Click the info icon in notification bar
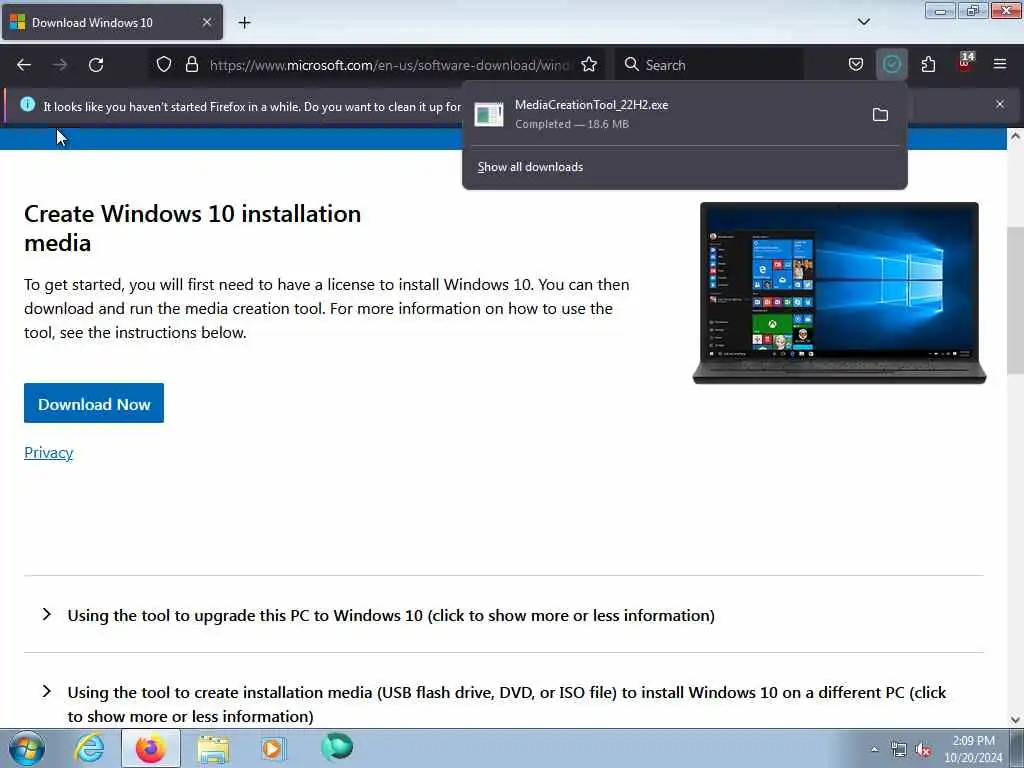Image resolution: width=1024 pixels, height=768 pixels. point(27,104)
